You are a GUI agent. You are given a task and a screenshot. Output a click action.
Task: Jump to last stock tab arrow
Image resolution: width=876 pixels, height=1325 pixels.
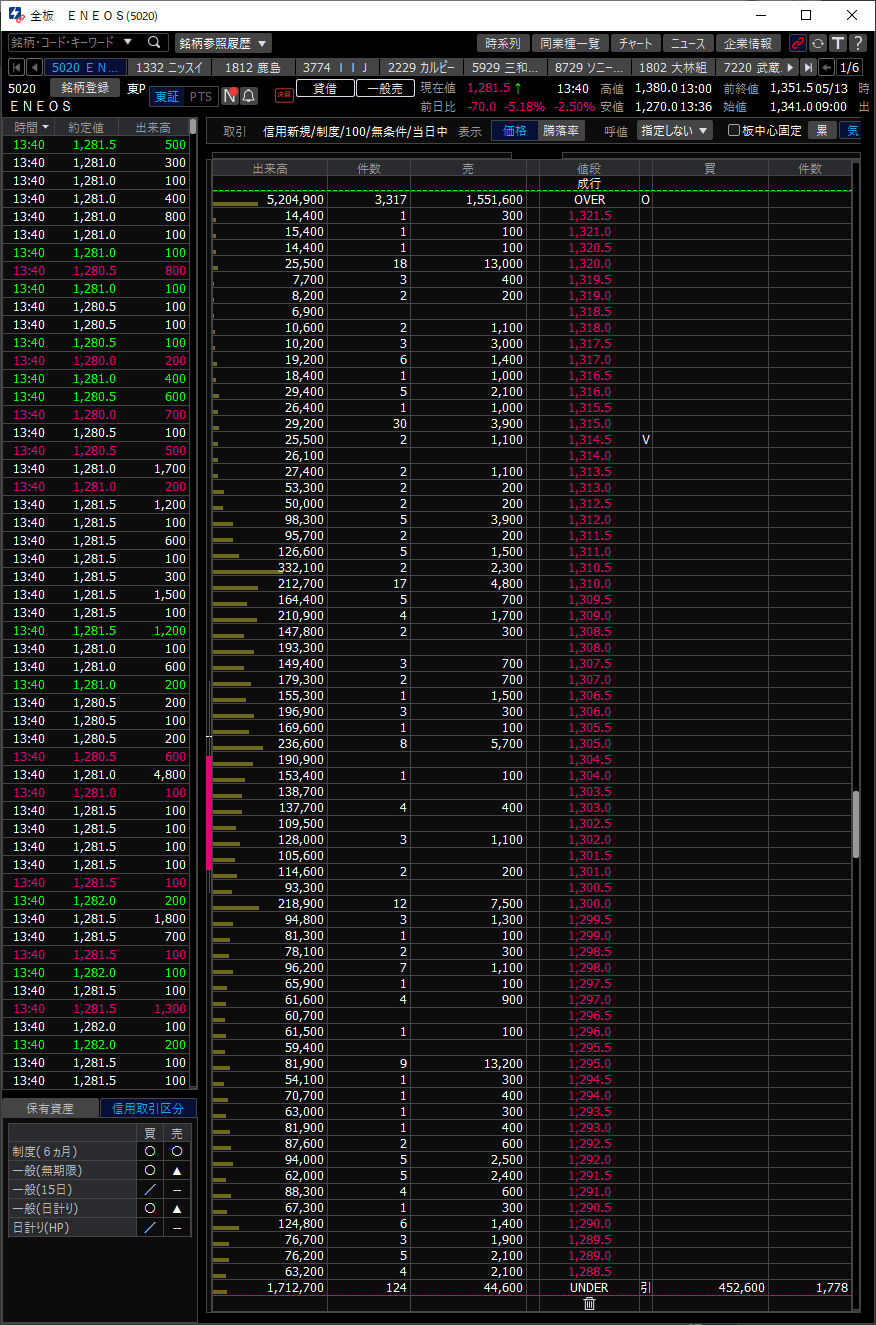809,68
